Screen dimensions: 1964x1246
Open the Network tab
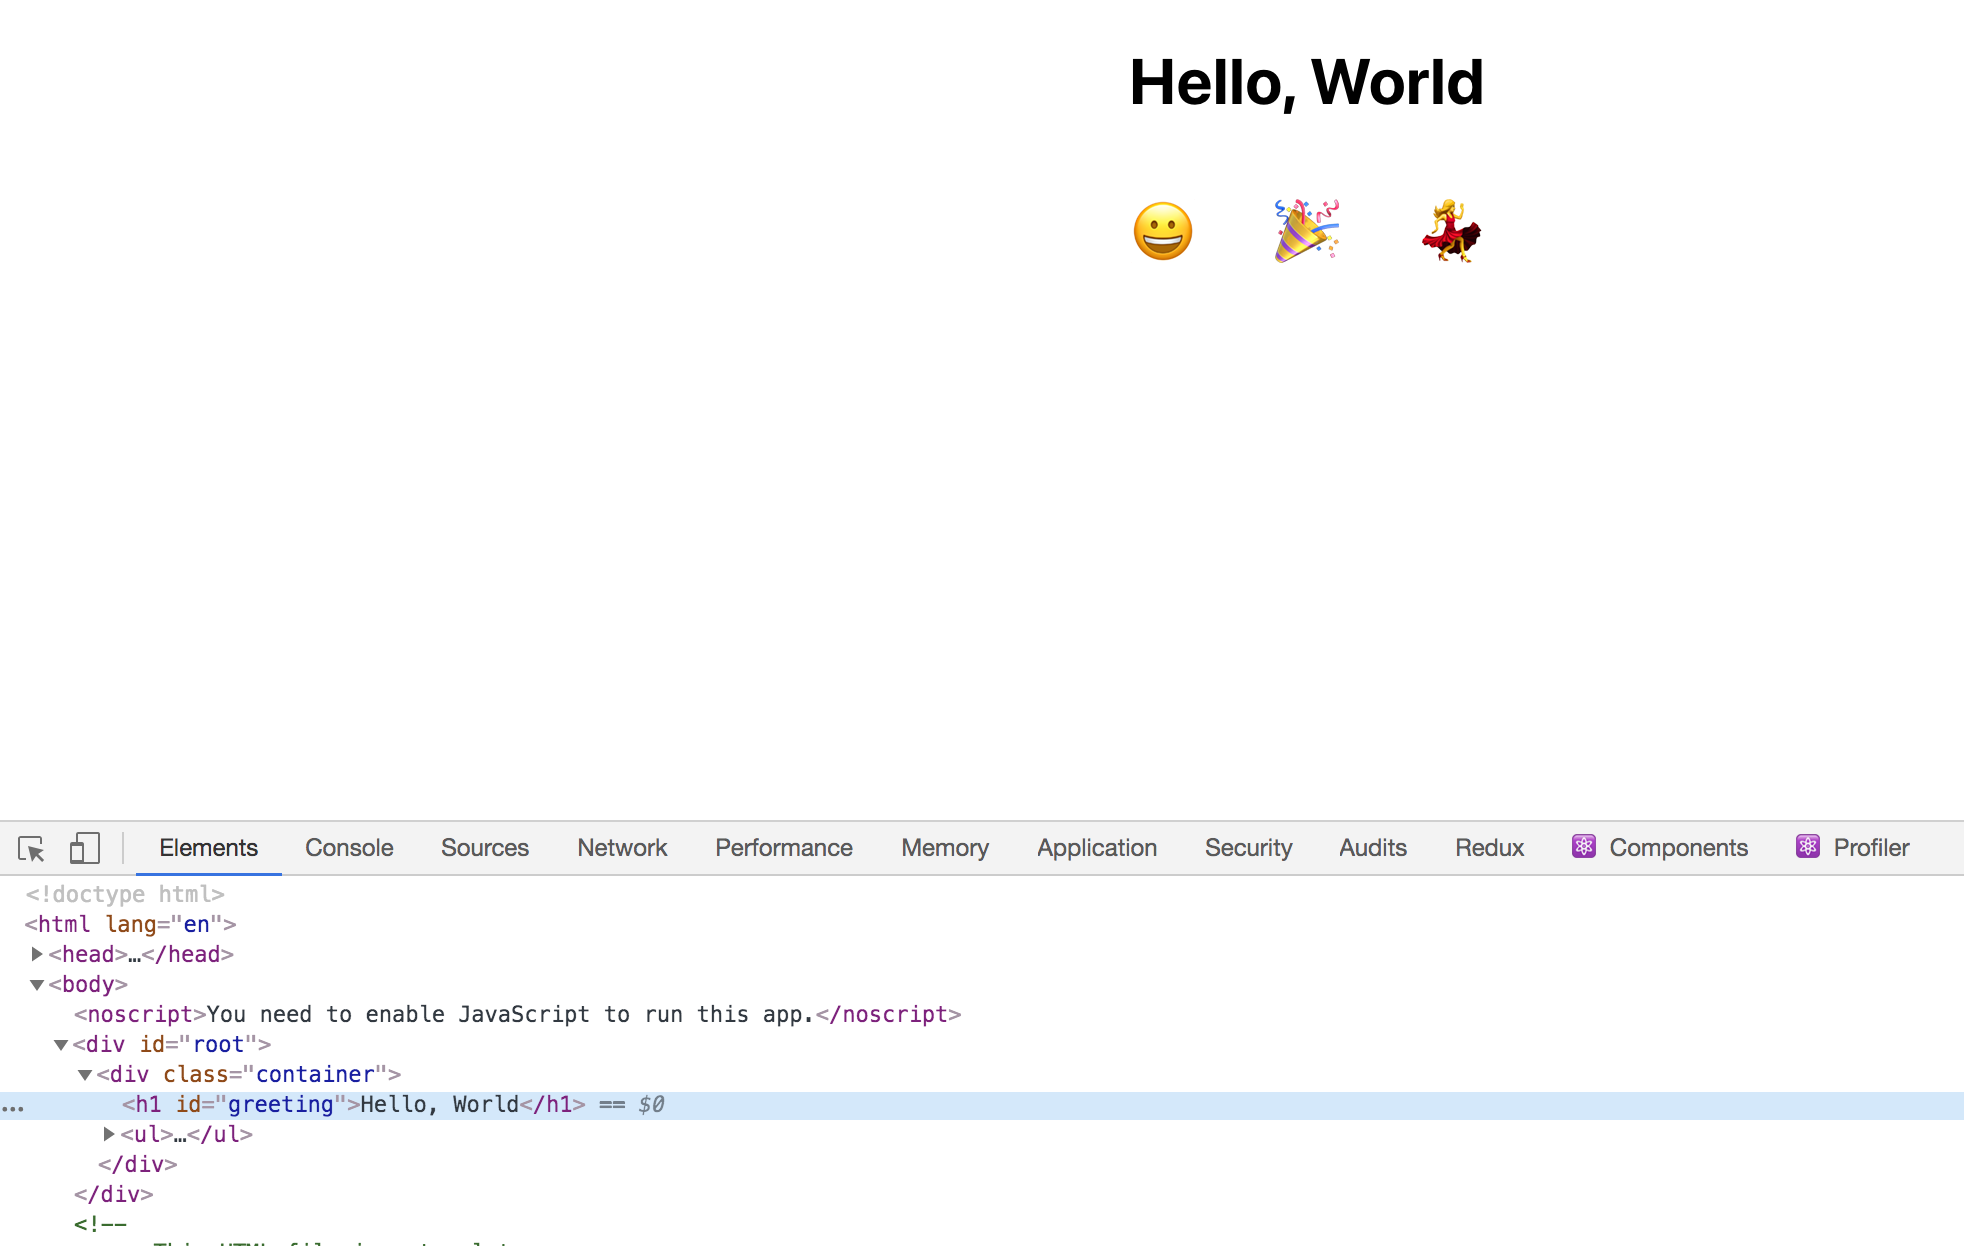coord(622,848)
